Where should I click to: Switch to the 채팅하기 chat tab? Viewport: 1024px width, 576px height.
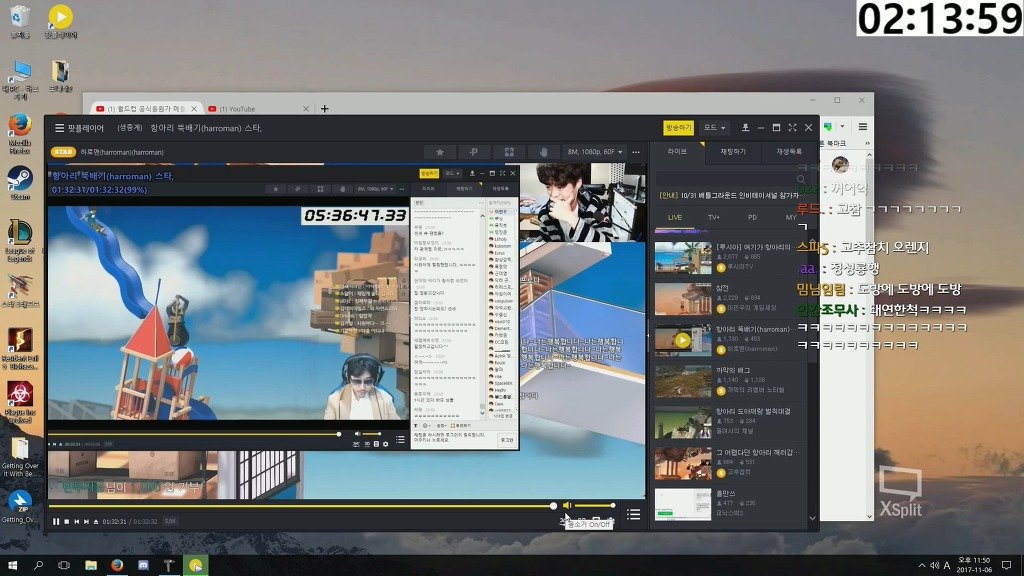733,152
